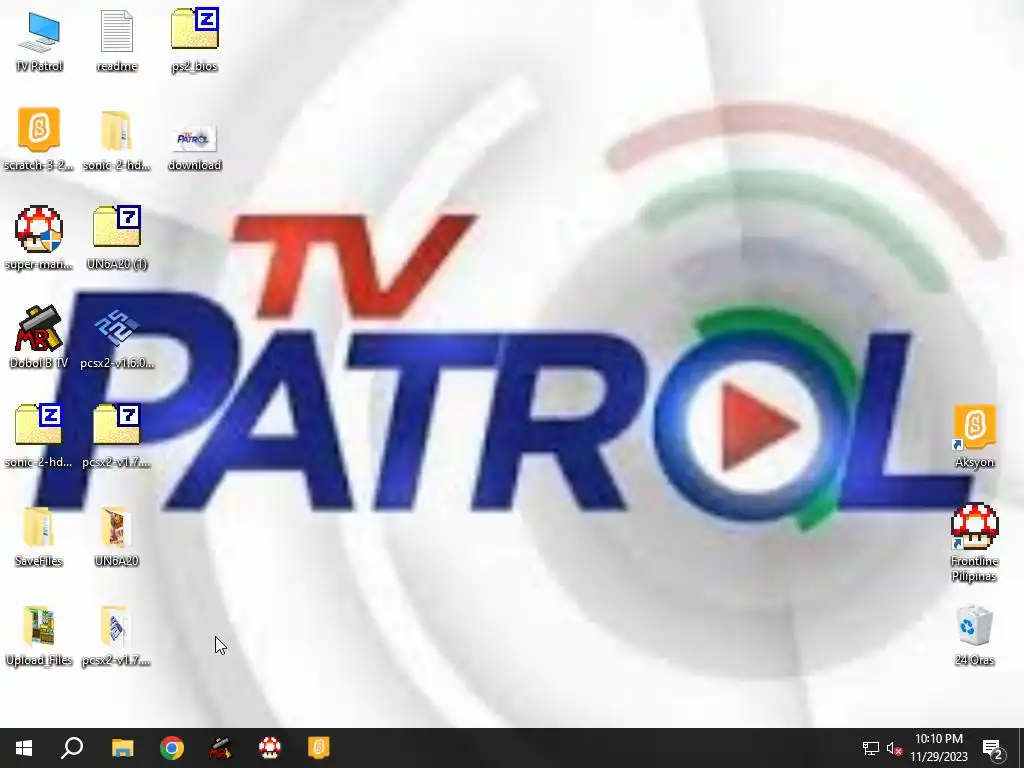
Task: Select the super-mari... mushroom installer icon
Action: click(39, 238)
